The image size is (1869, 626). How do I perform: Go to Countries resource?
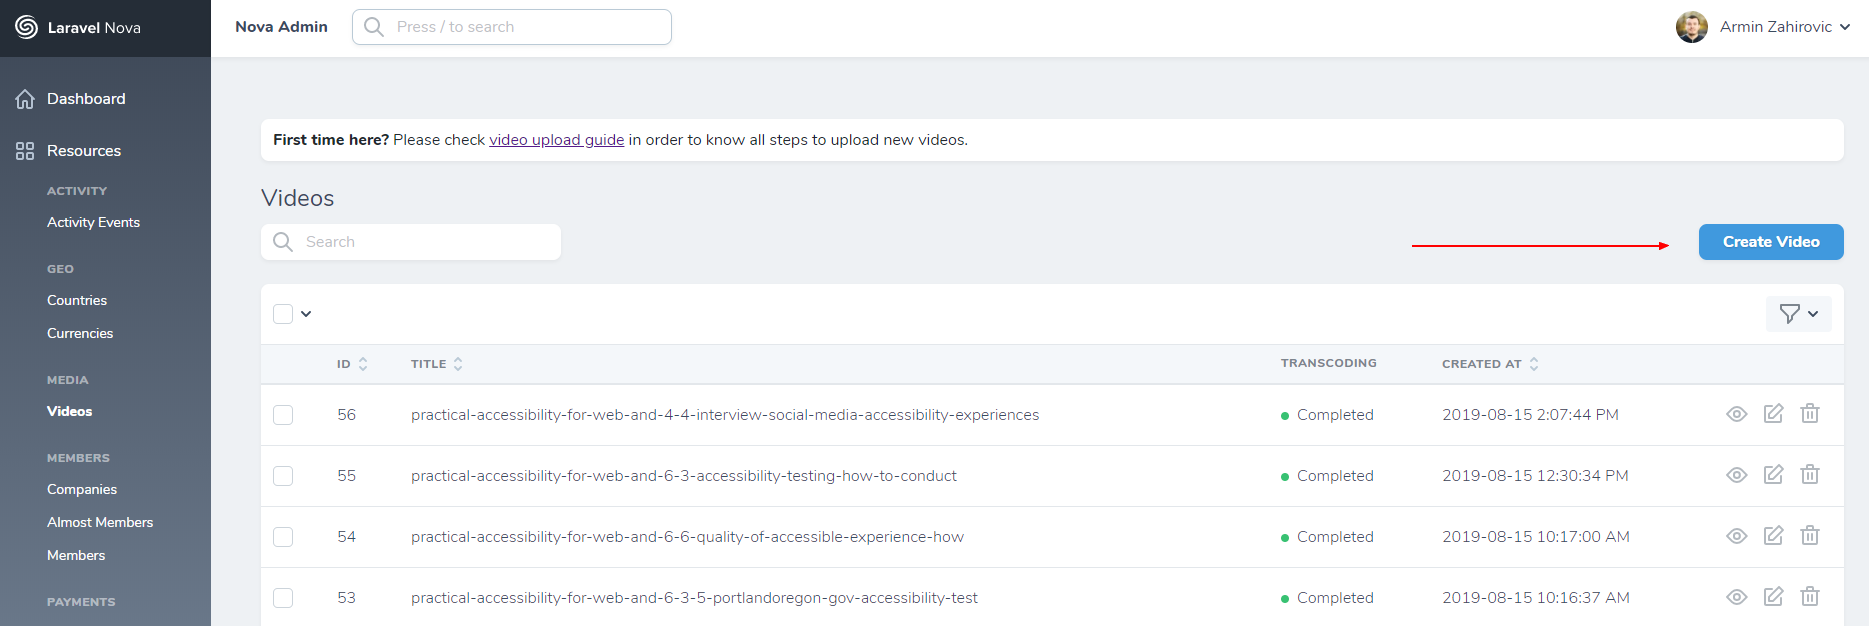[x=77, y=300]
